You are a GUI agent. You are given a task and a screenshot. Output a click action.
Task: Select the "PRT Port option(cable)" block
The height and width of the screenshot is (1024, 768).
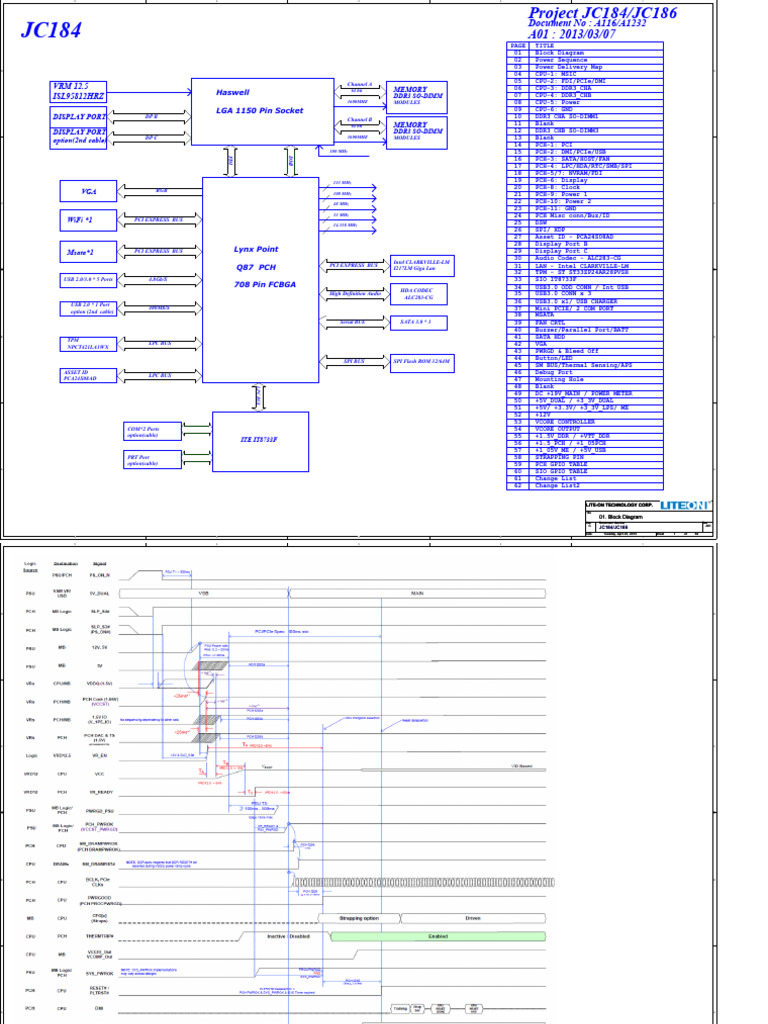tap(152, 459)
